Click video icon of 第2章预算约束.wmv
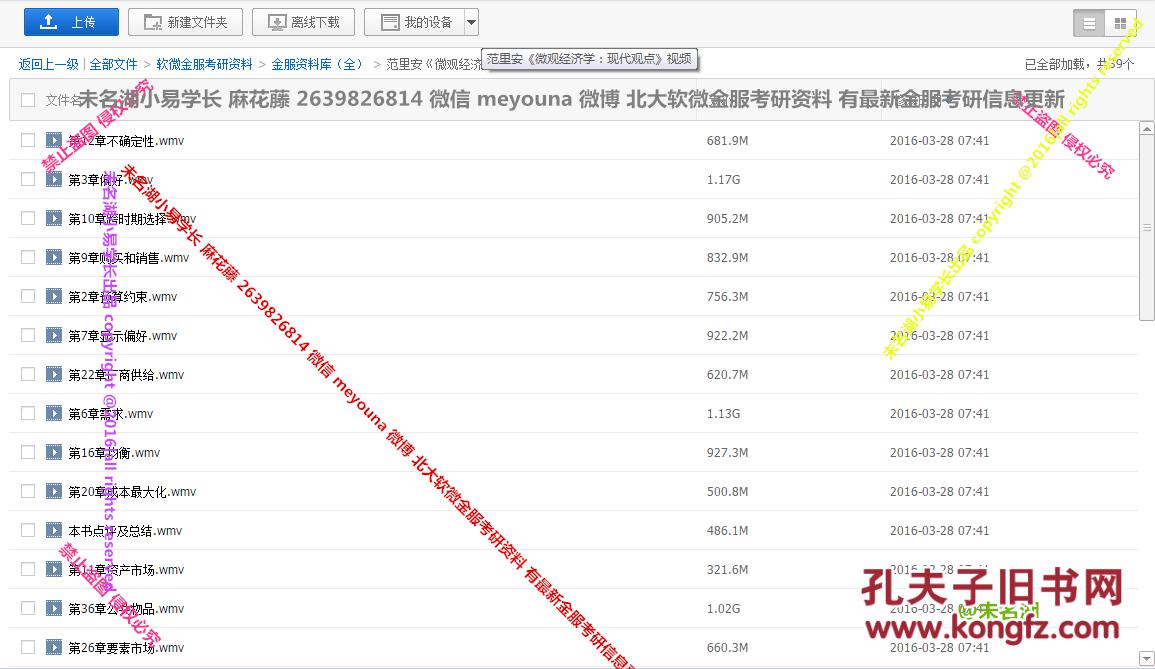1155x669 pixels. click(x=54, y=296)
